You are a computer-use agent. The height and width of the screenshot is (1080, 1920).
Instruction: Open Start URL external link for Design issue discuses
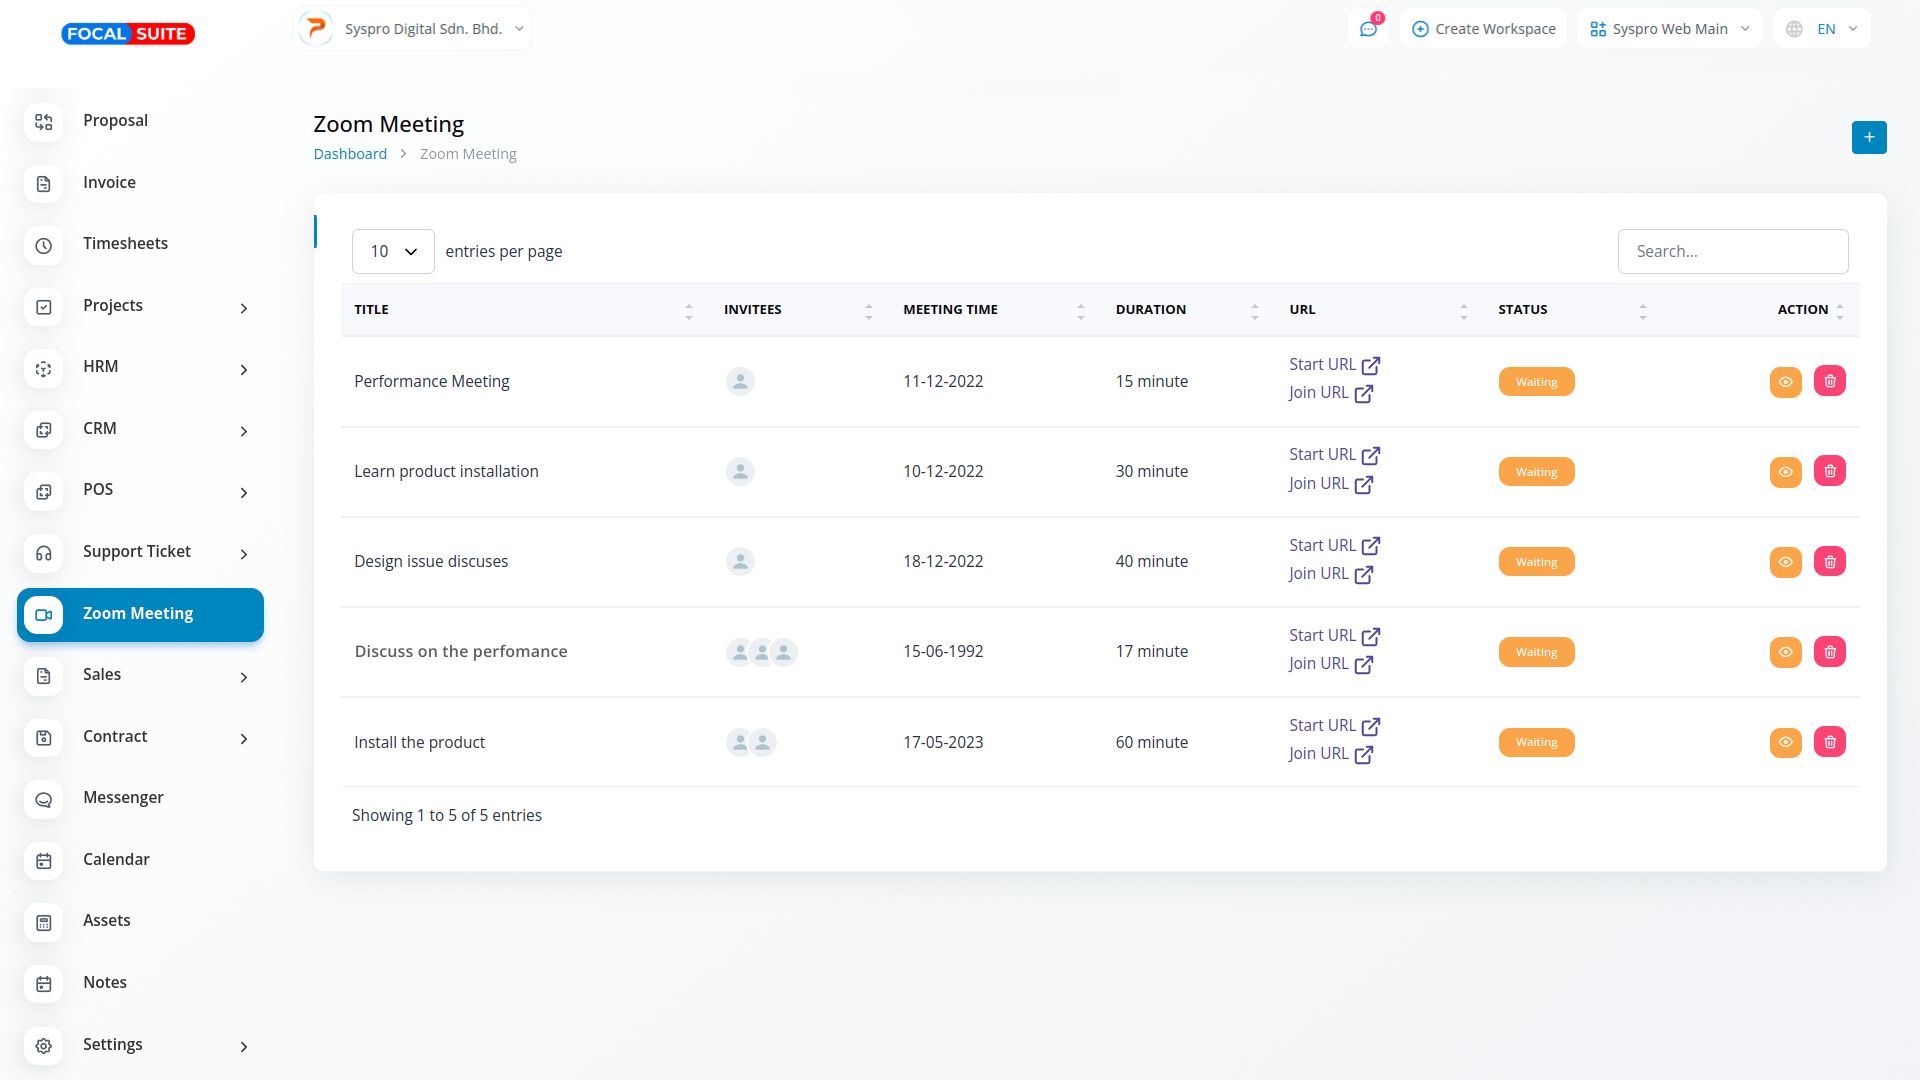[x=1370, y=546]
